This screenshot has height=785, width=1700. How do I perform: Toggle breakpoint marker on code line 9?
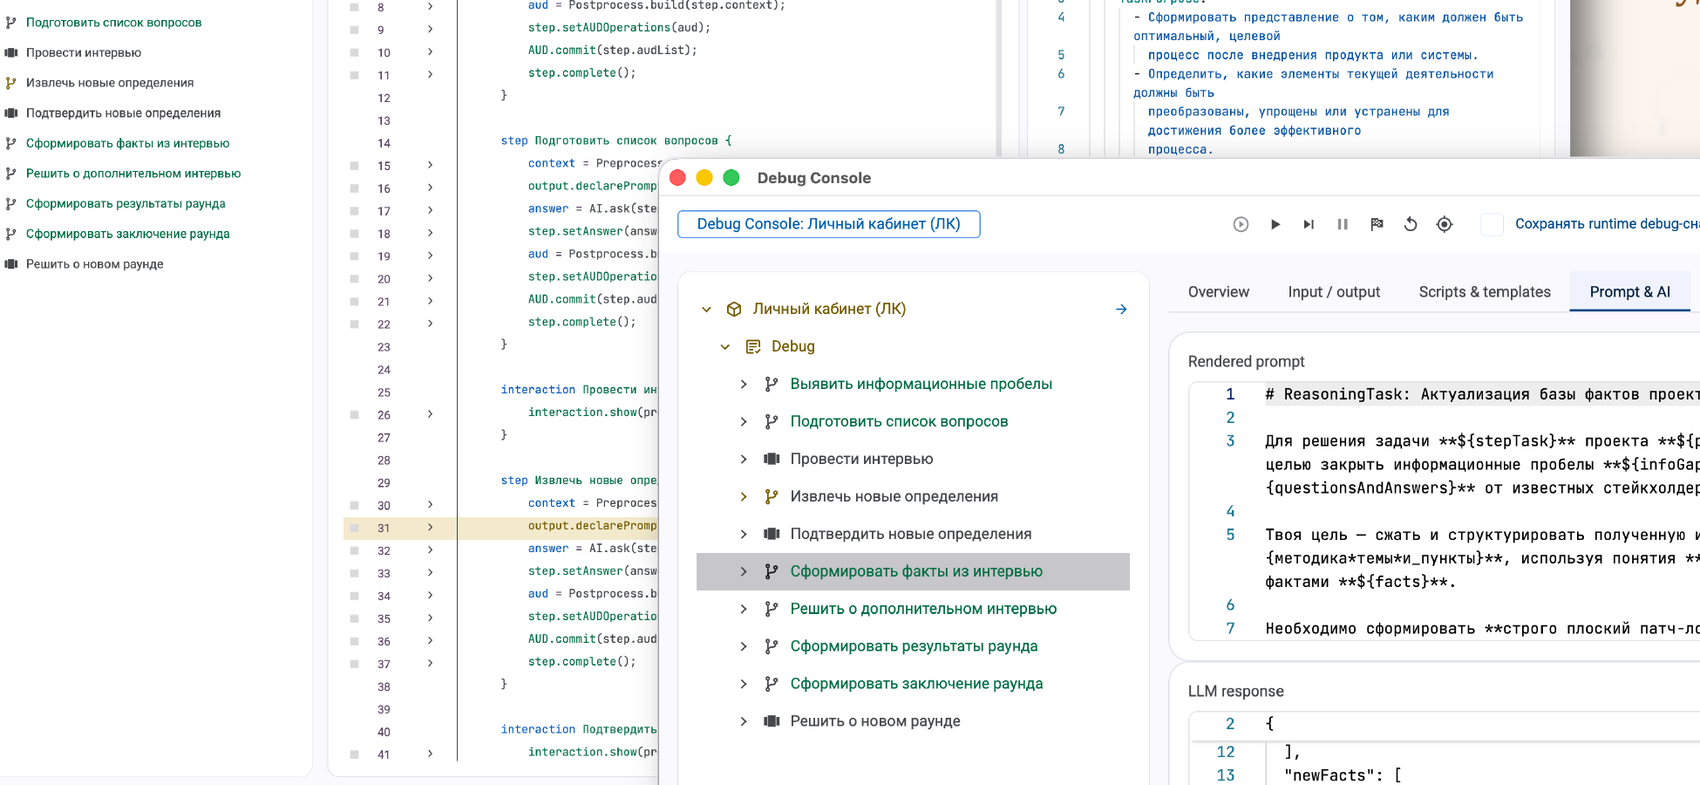[354, 29]
